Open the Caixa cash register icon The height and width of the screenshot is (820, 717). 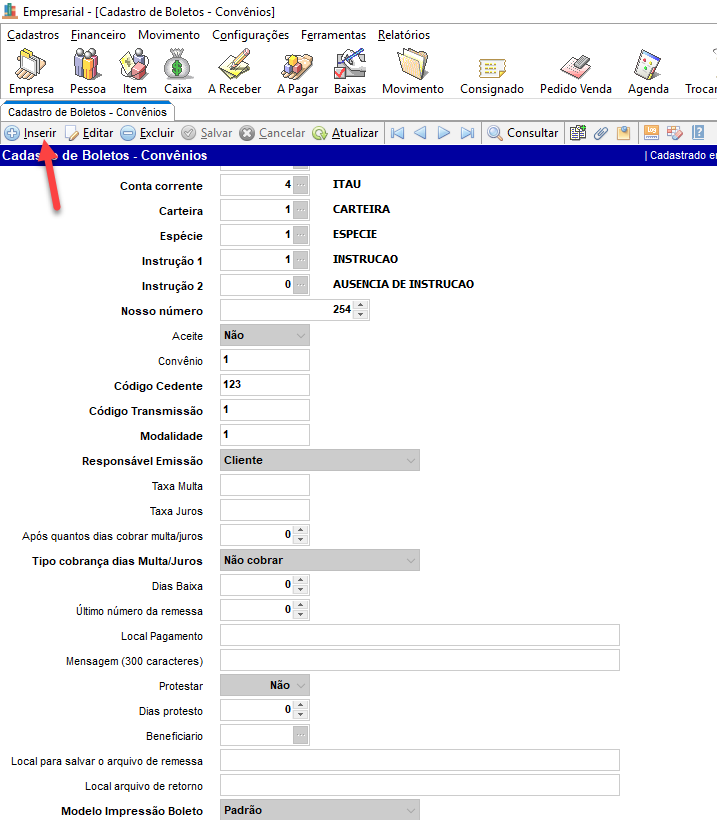click(178, 72)
